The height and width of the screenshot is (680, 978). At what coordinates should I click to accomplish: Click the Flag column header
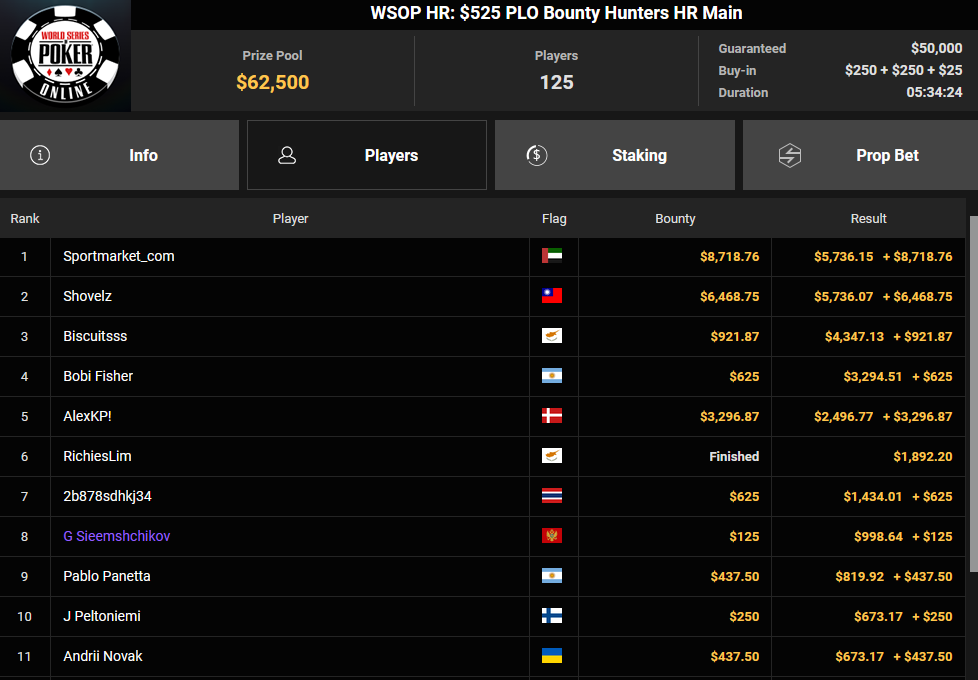coord(554,218)
